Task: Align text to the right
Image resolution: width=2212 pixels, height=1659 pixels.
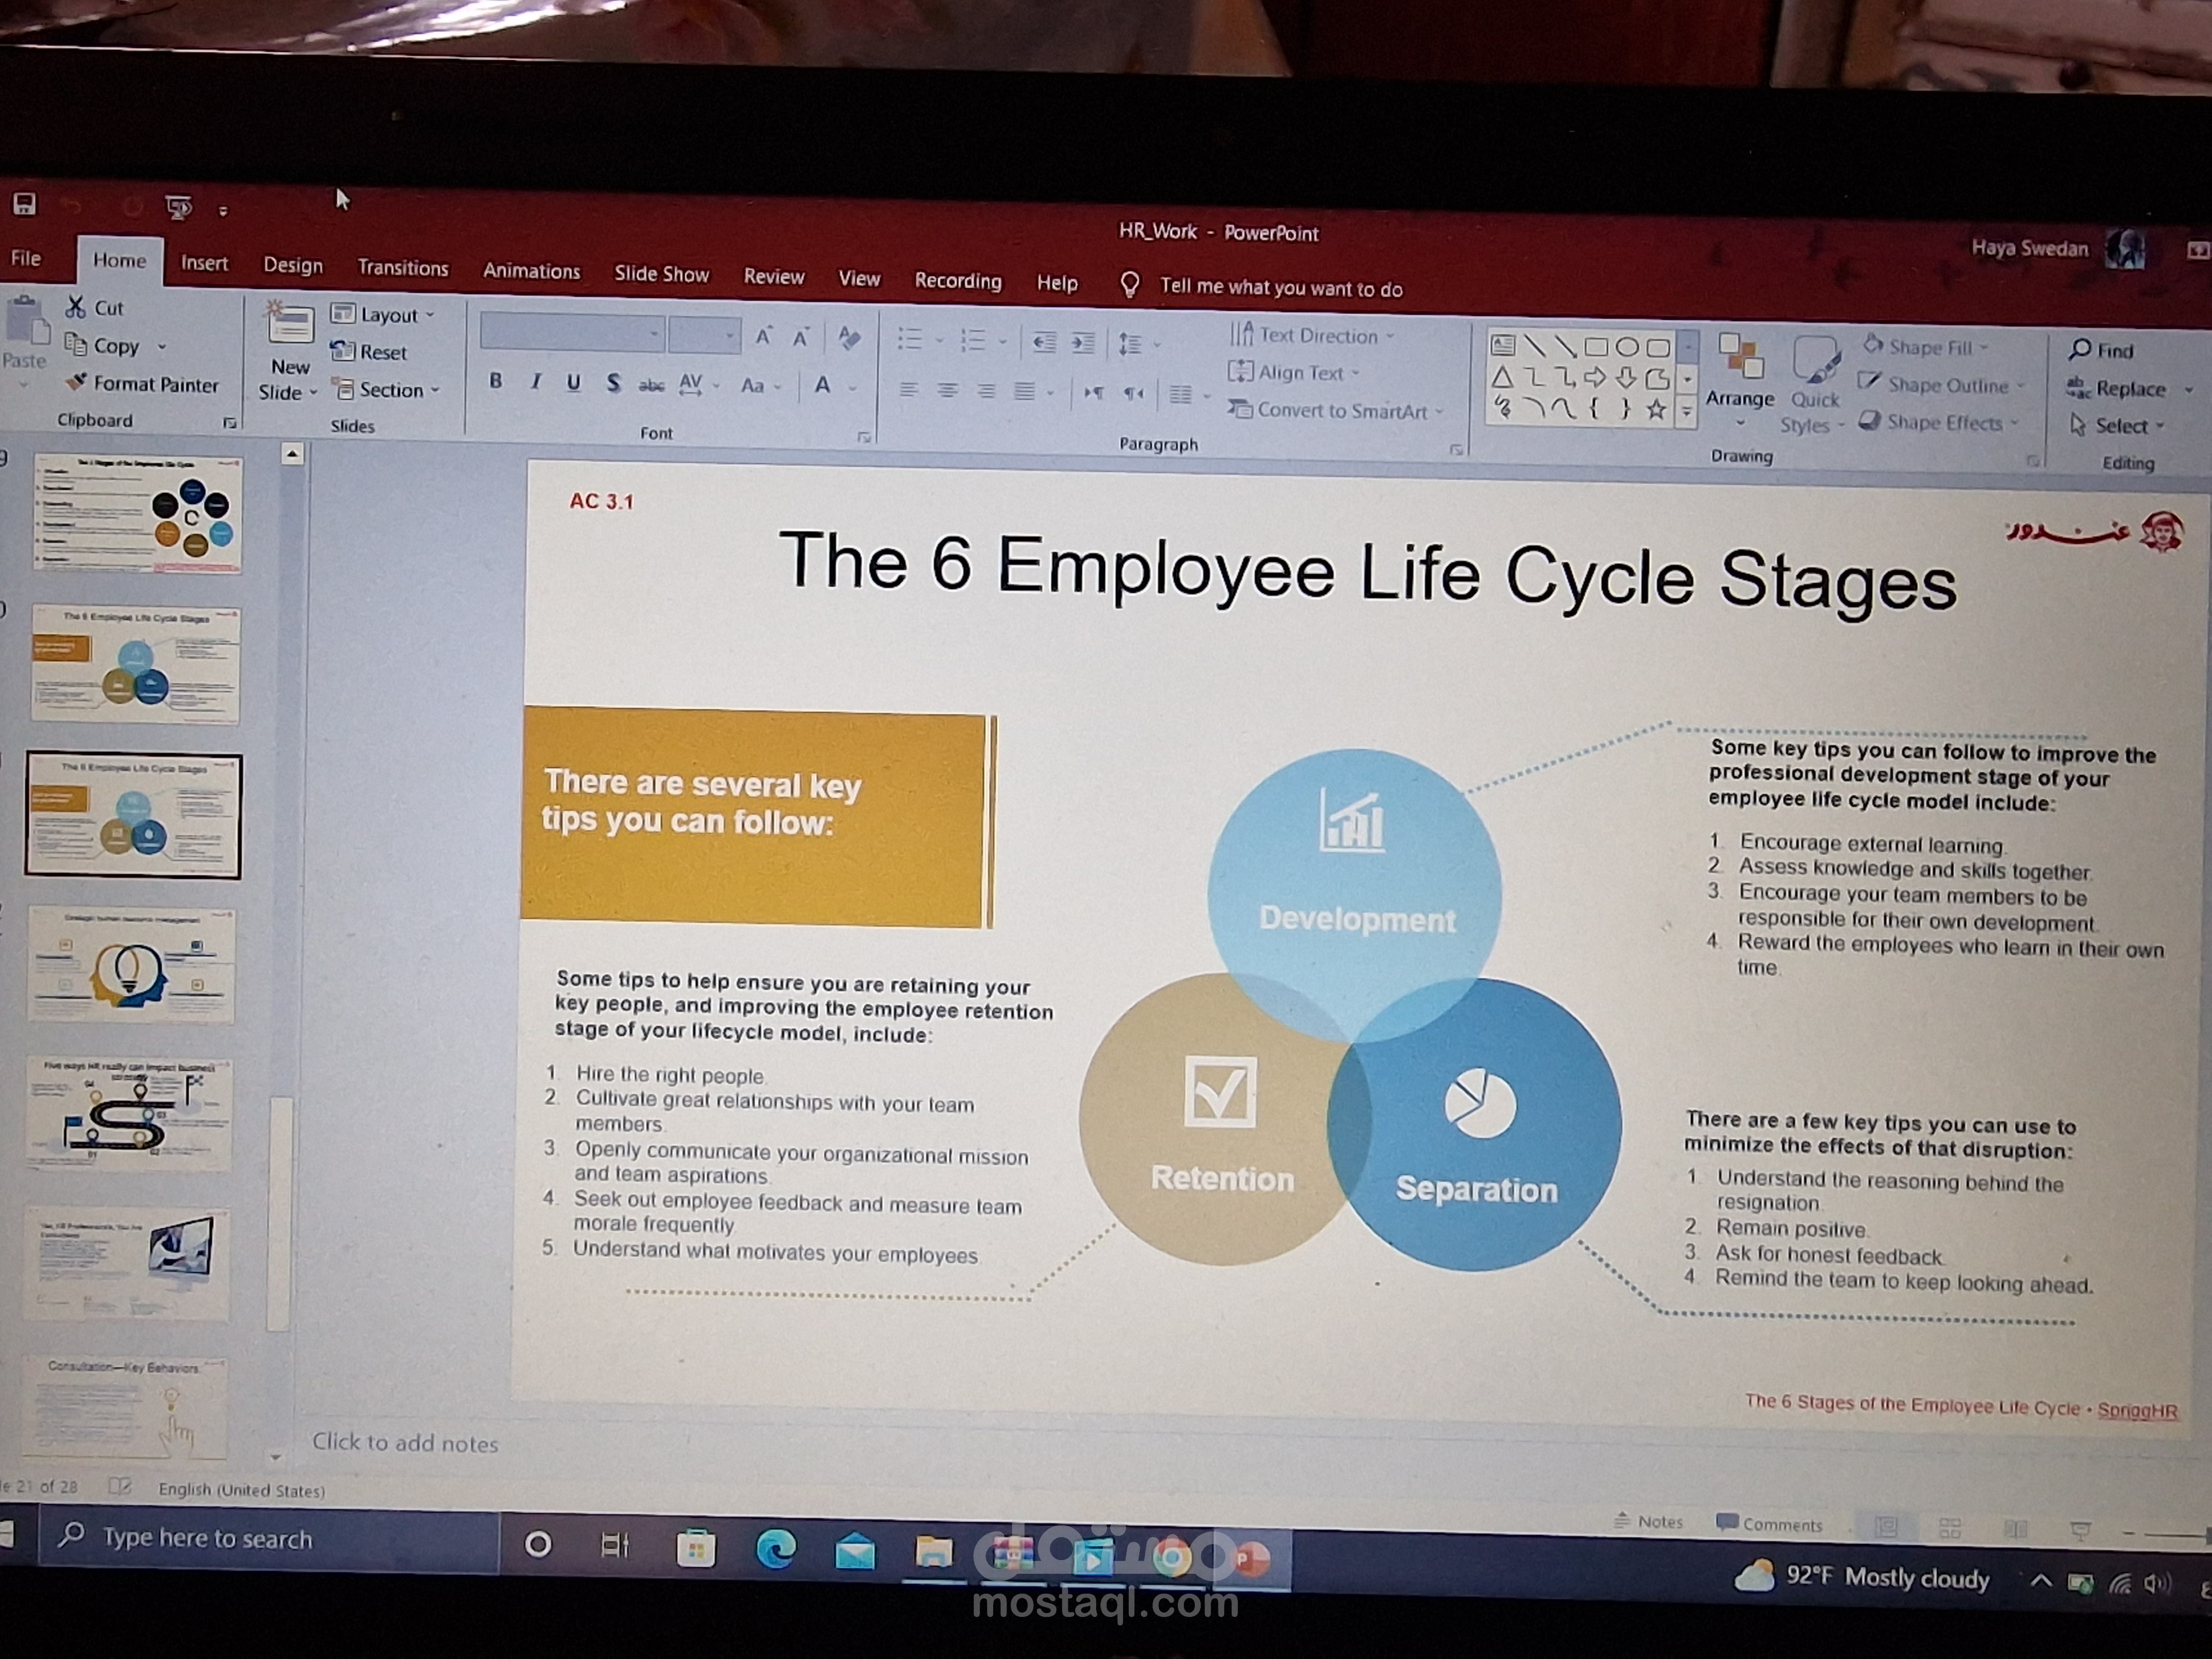Action: [986, 391]
